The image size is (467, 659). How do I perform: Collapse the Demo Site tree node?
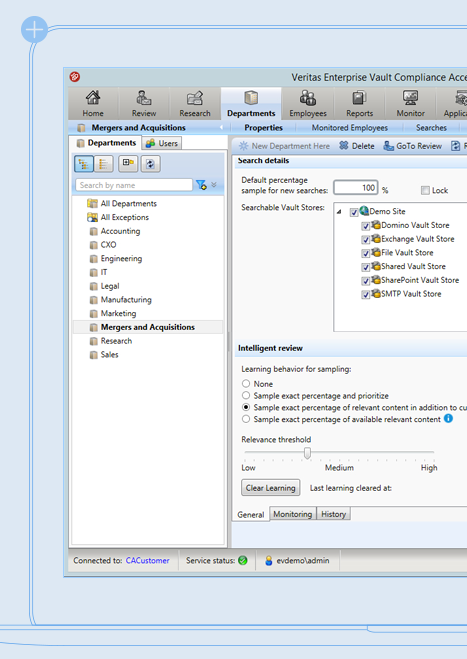pos(339,212)
